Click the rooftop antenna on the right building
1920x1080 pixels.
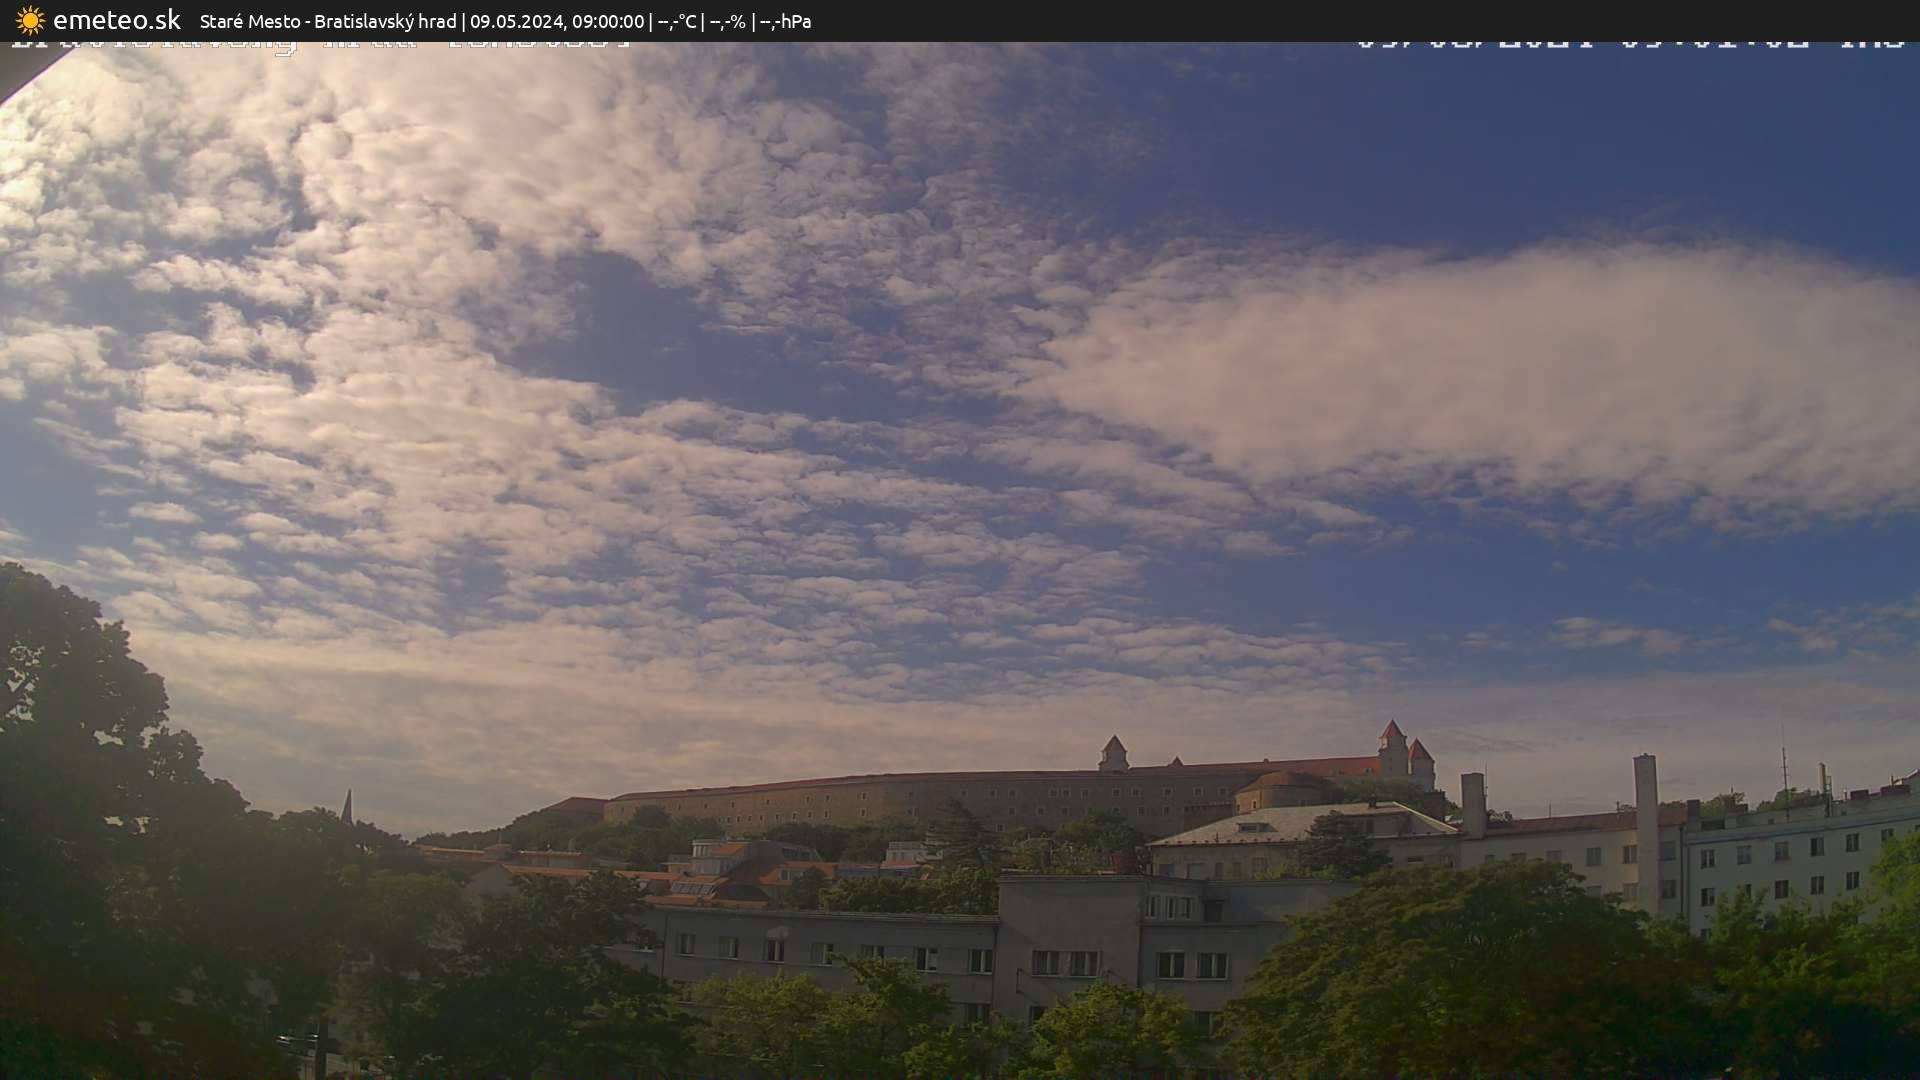[1783, 768]
